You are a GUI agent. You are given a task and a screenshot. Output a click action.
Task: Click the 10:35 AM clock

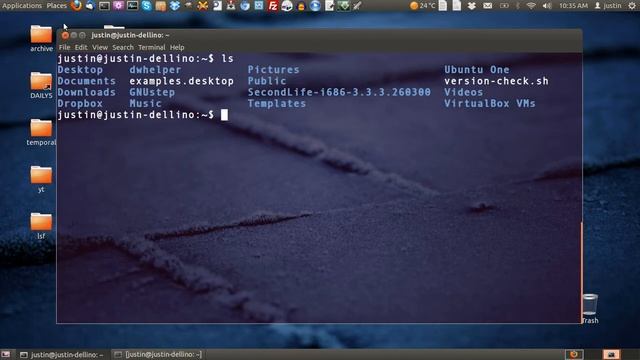point(573,6)
